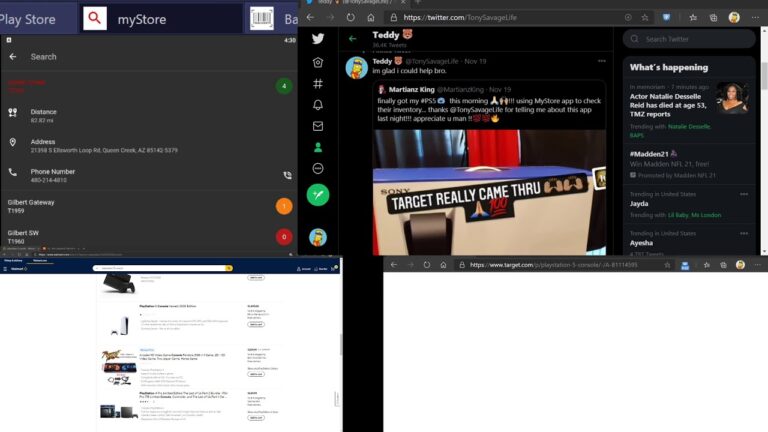Open more options for the Ayesha trend

click(x=744, y=234)
